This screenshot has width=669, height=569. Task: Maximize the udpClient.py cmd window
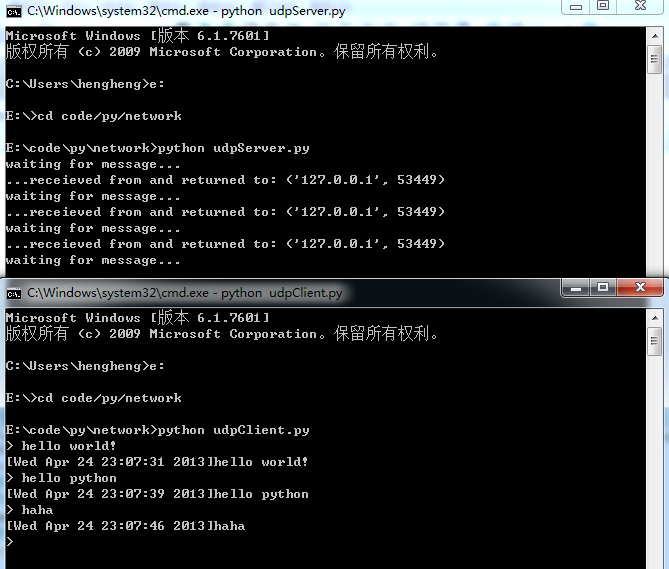[603, 287]
